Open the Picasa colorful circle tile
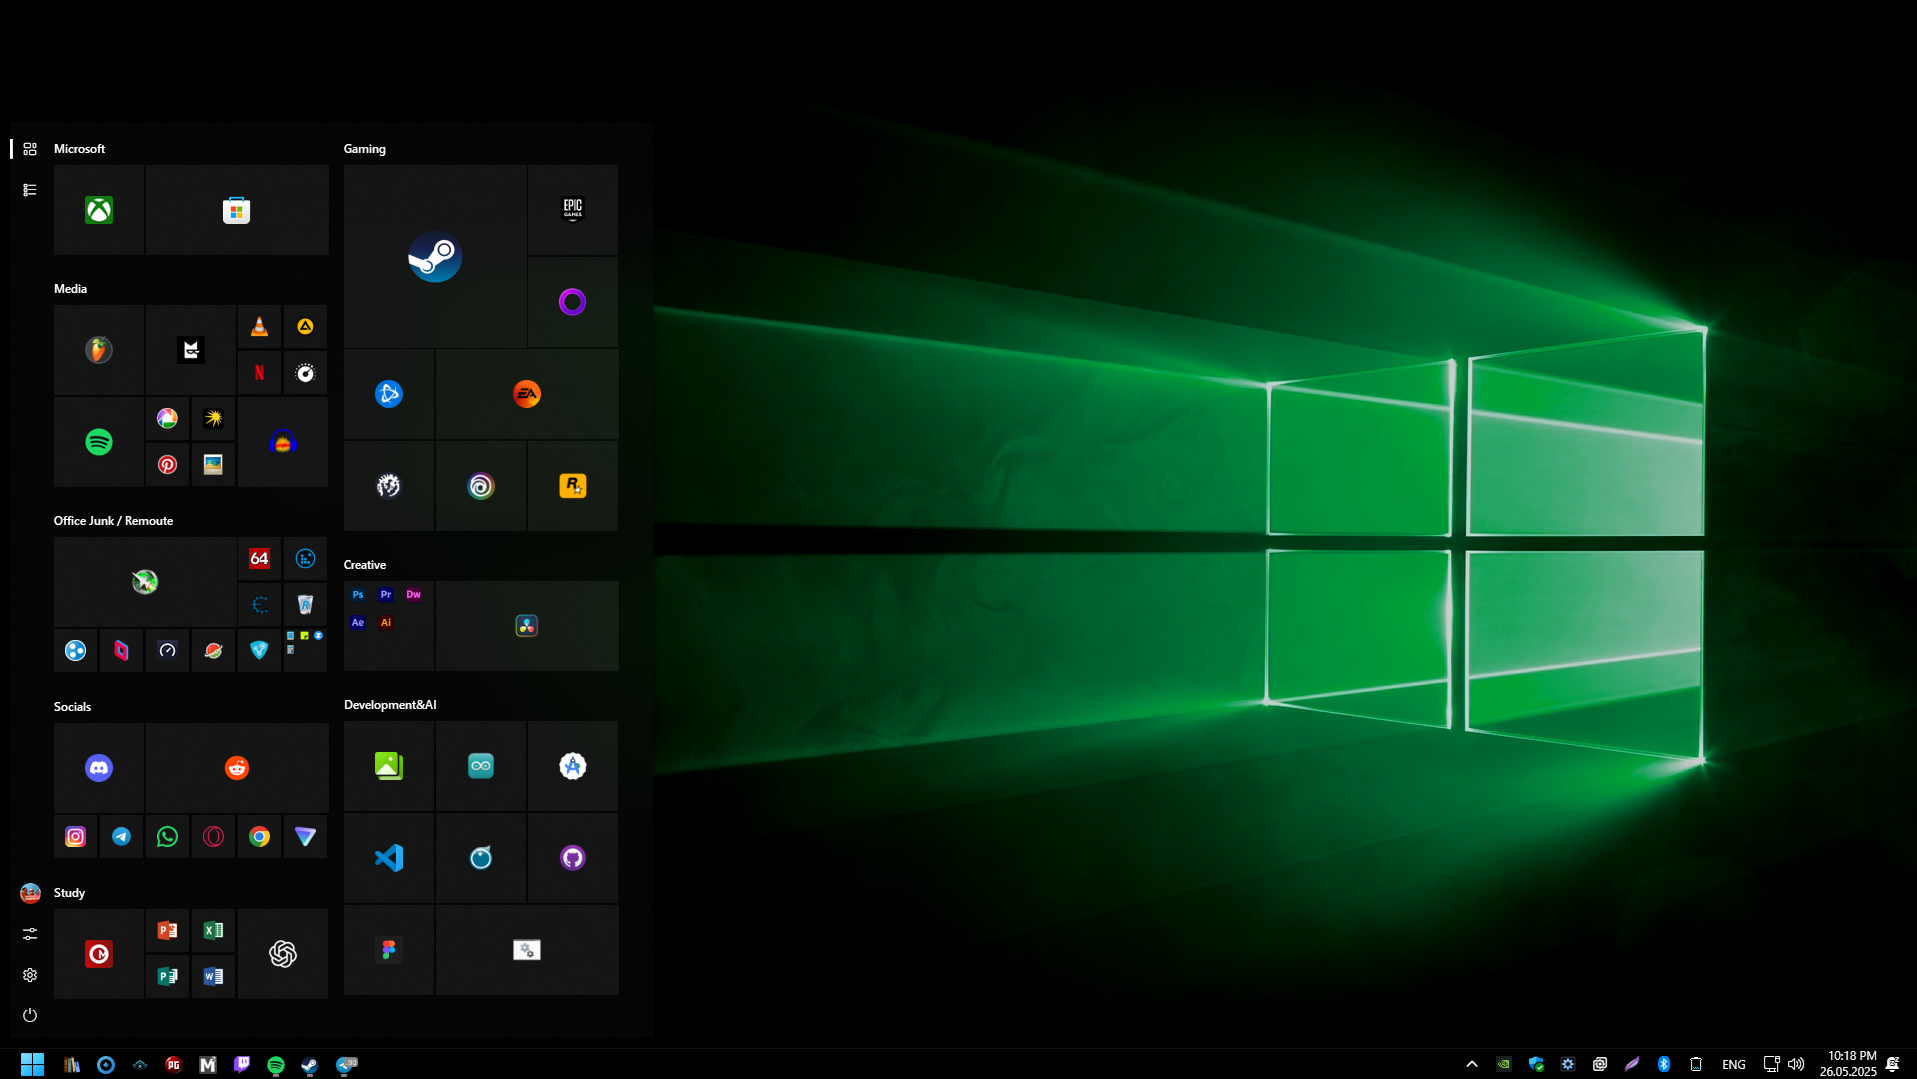Viewport: 1917px width, 1079px height. click(167, 419)
